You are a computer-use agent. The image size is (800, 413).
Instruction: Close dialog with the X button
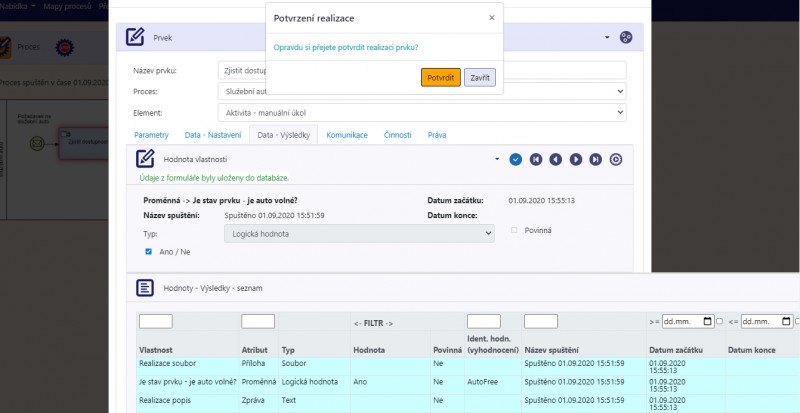pyautogui.click(x=491, y=18)
